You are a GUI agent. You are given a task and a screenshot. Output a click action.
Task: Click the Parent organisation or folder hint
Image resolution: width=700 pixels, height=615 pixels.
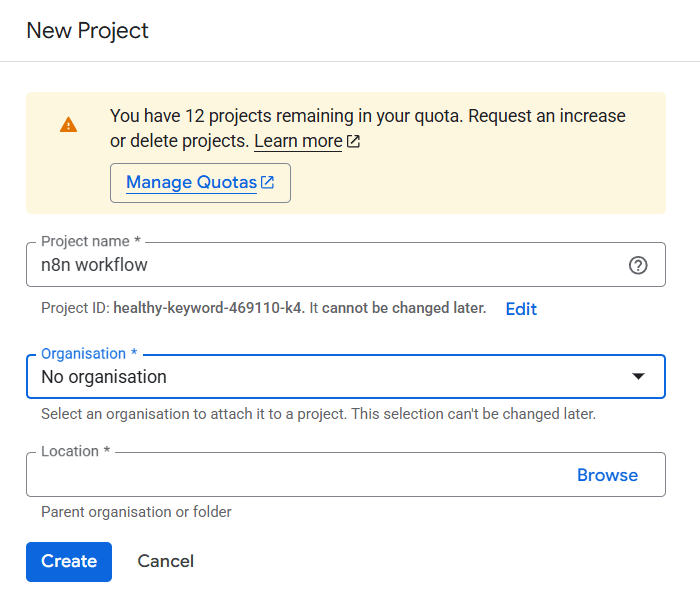[x=136, y=512]
